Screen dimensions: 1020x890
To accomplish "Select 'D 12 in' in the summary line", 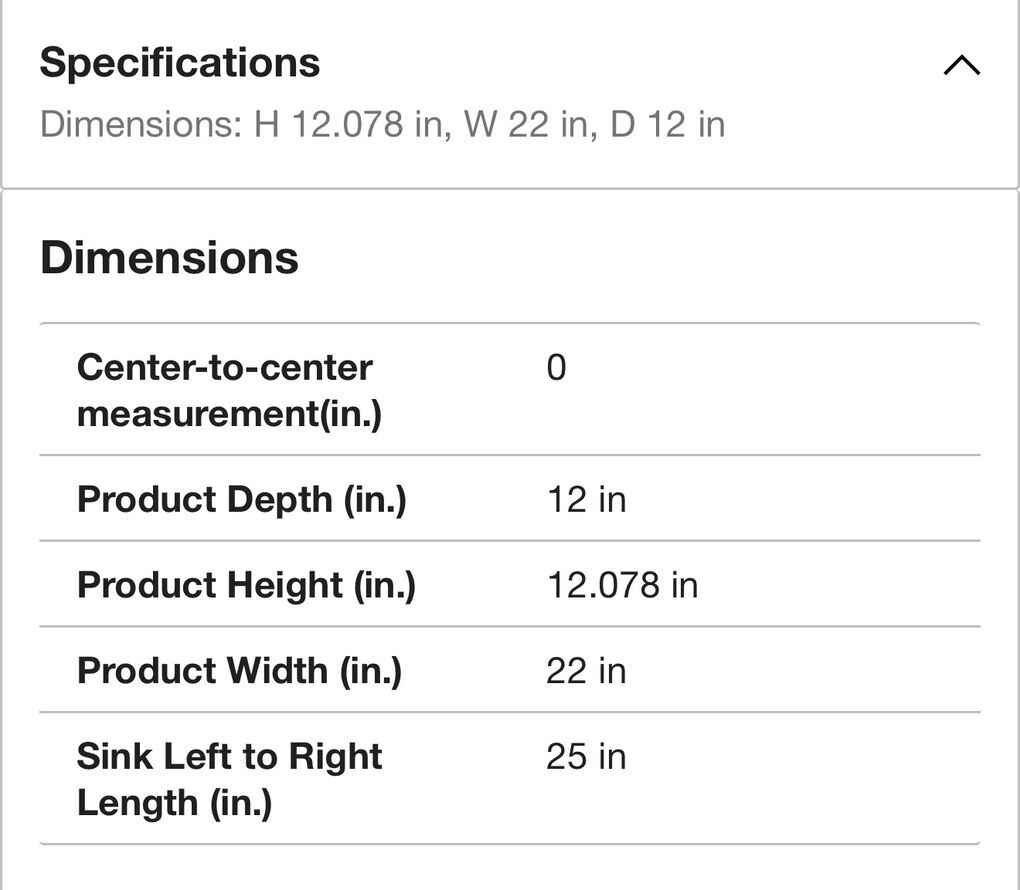I will click(x=667, y=125).
